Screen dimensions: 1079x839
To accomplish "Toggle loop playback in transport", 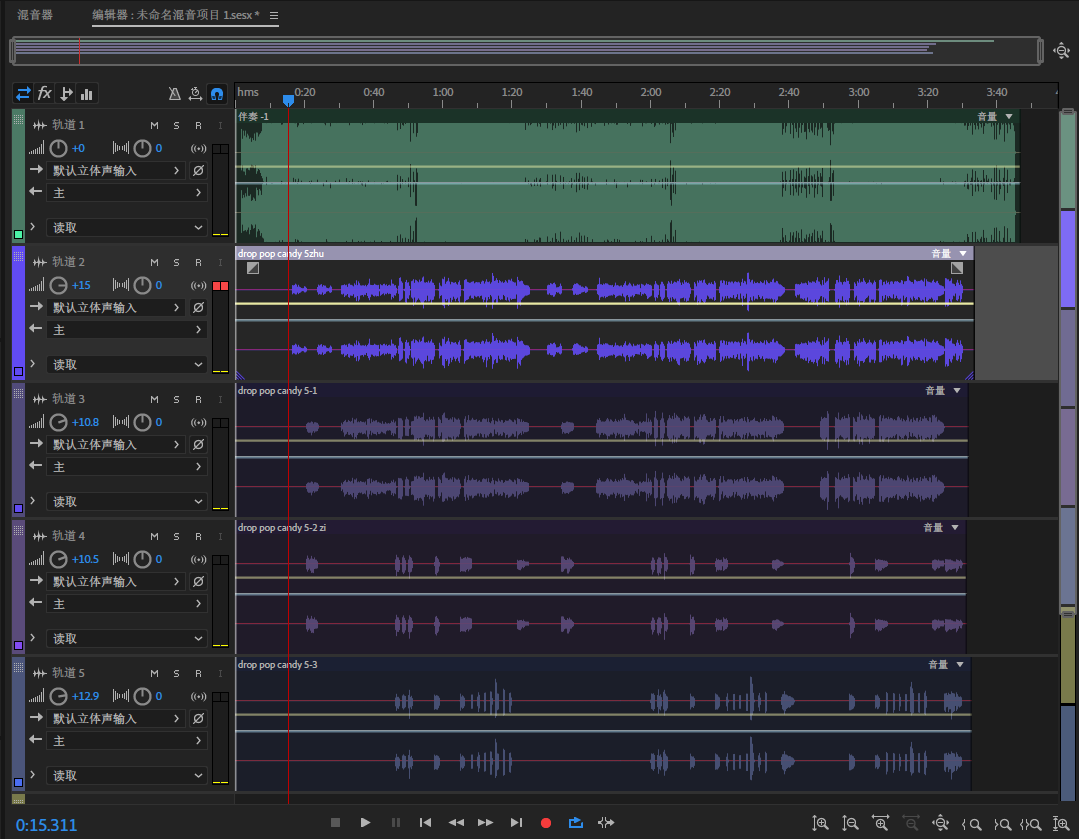I will pyautogui.click(x=576, y=823).
